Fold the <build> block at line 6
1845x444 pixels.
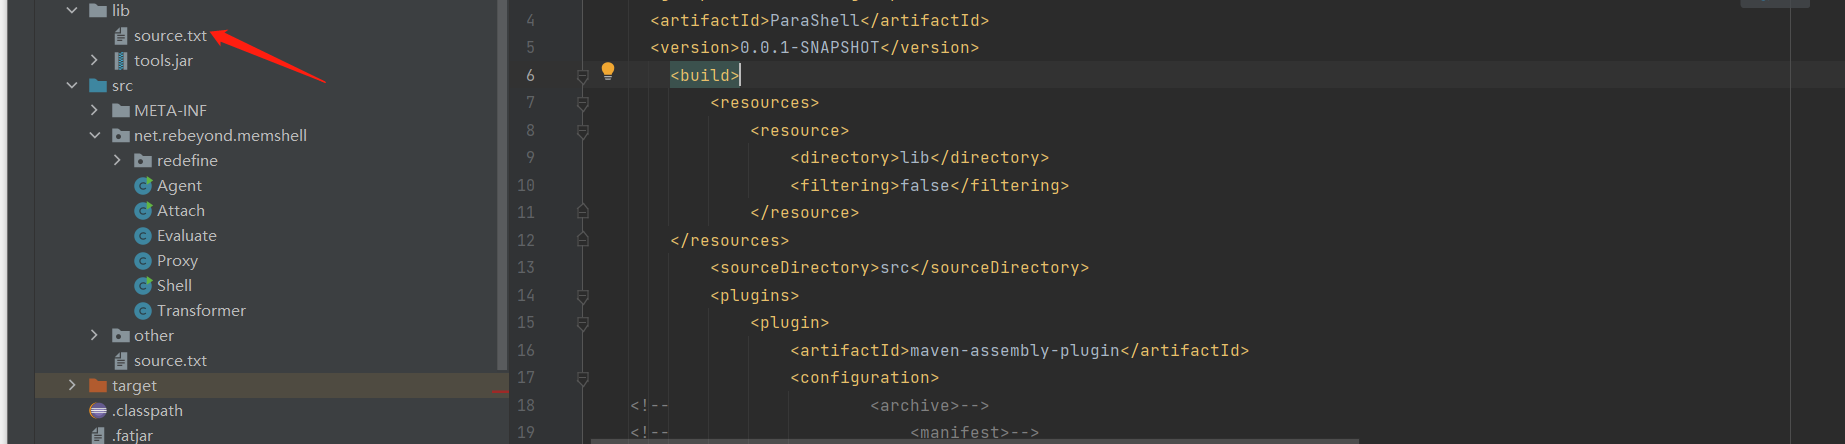[583, 76]
